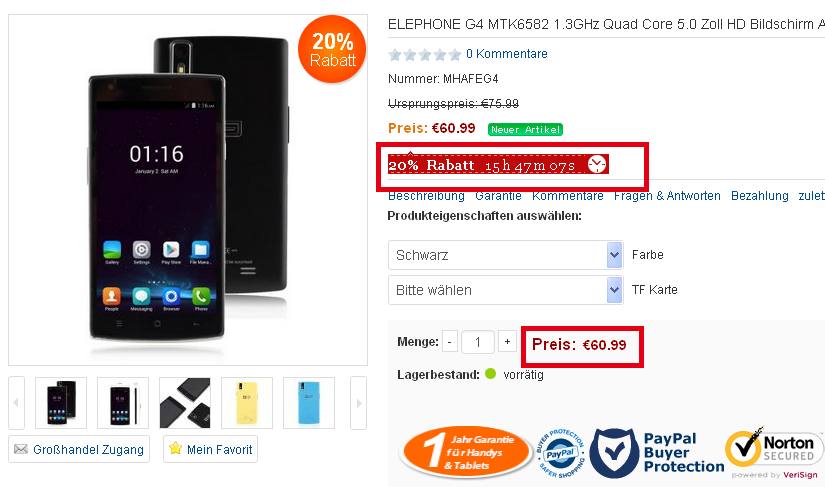Click the round PayPal safer shopping seal
Viewport: 825px width, 487px height.
point(560,453)
